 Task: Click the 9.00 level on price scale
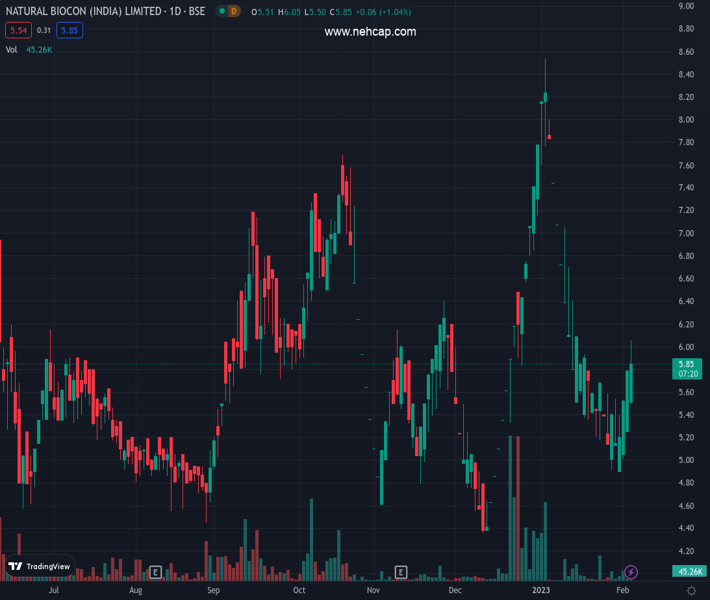(x=686, y=6)
